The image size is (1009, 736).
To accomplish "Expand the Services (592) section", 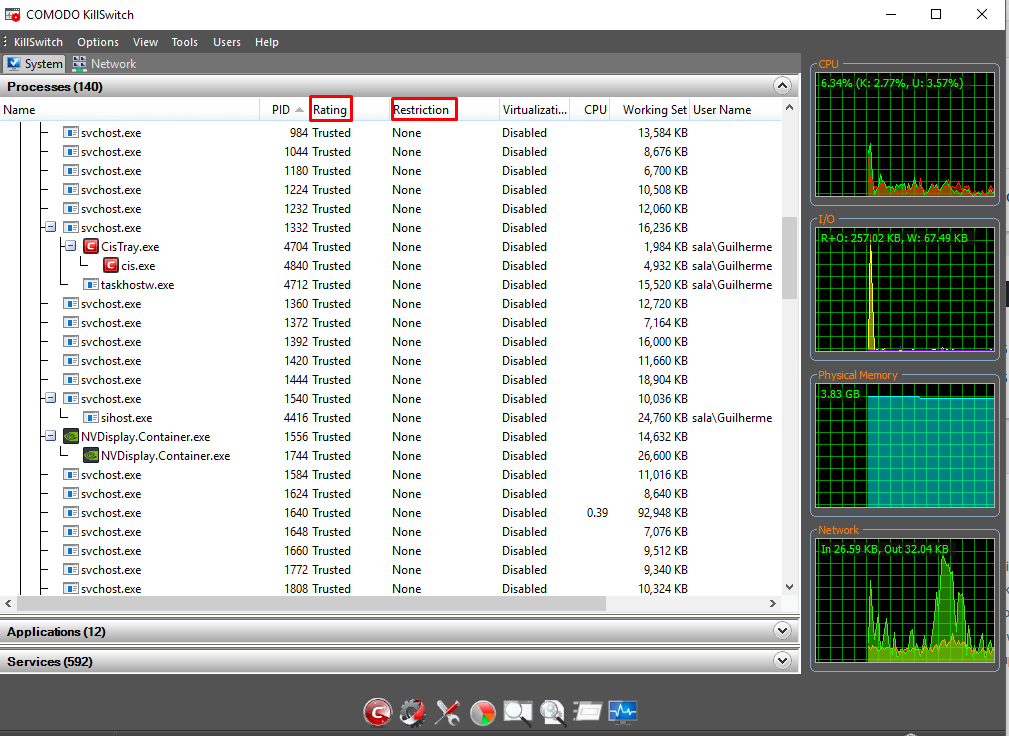I will pyautogui.click(x=782, y=661).
